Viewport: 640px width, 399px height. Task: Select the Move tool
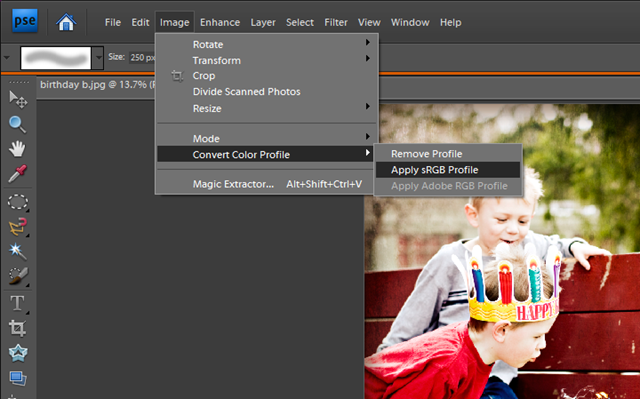point(18,99)
